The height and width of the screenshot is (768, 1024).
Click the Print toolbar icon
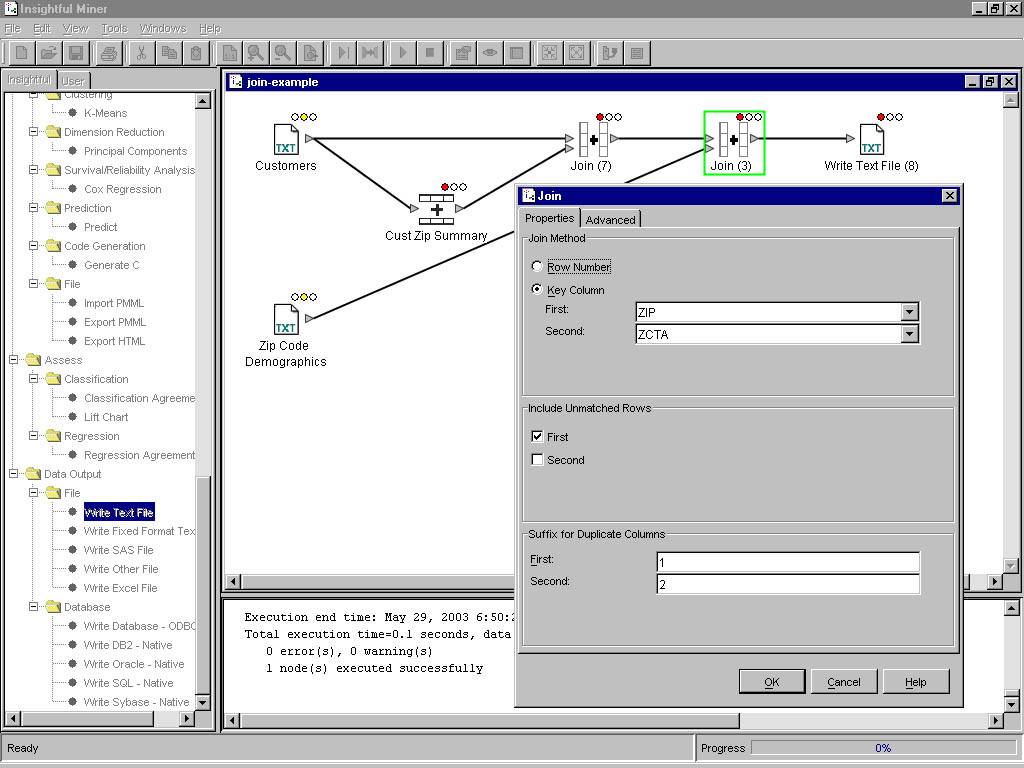pyautogui.click(x=109, y=53)
